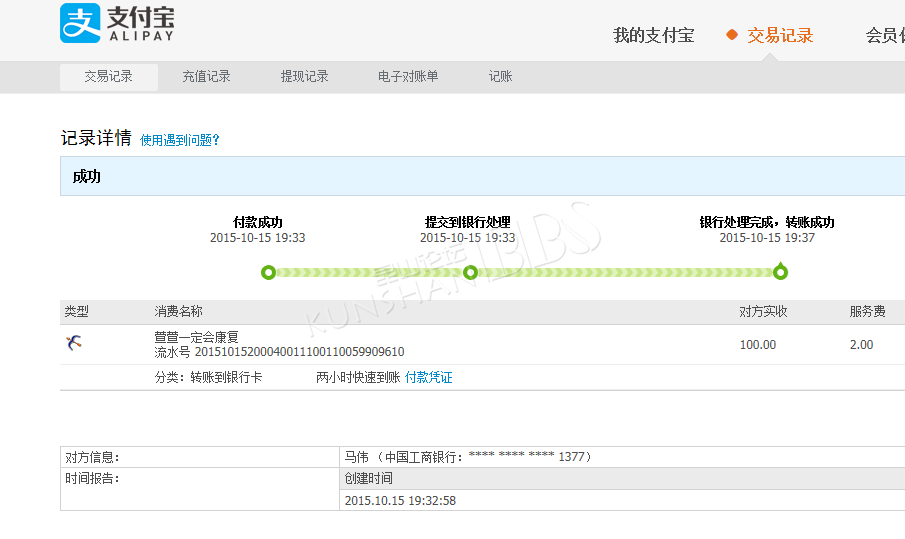The width and height of the screenshot is (905, 539).
Task: Open 交易记录 in top navigation
Action: click(x=780, y=35)
